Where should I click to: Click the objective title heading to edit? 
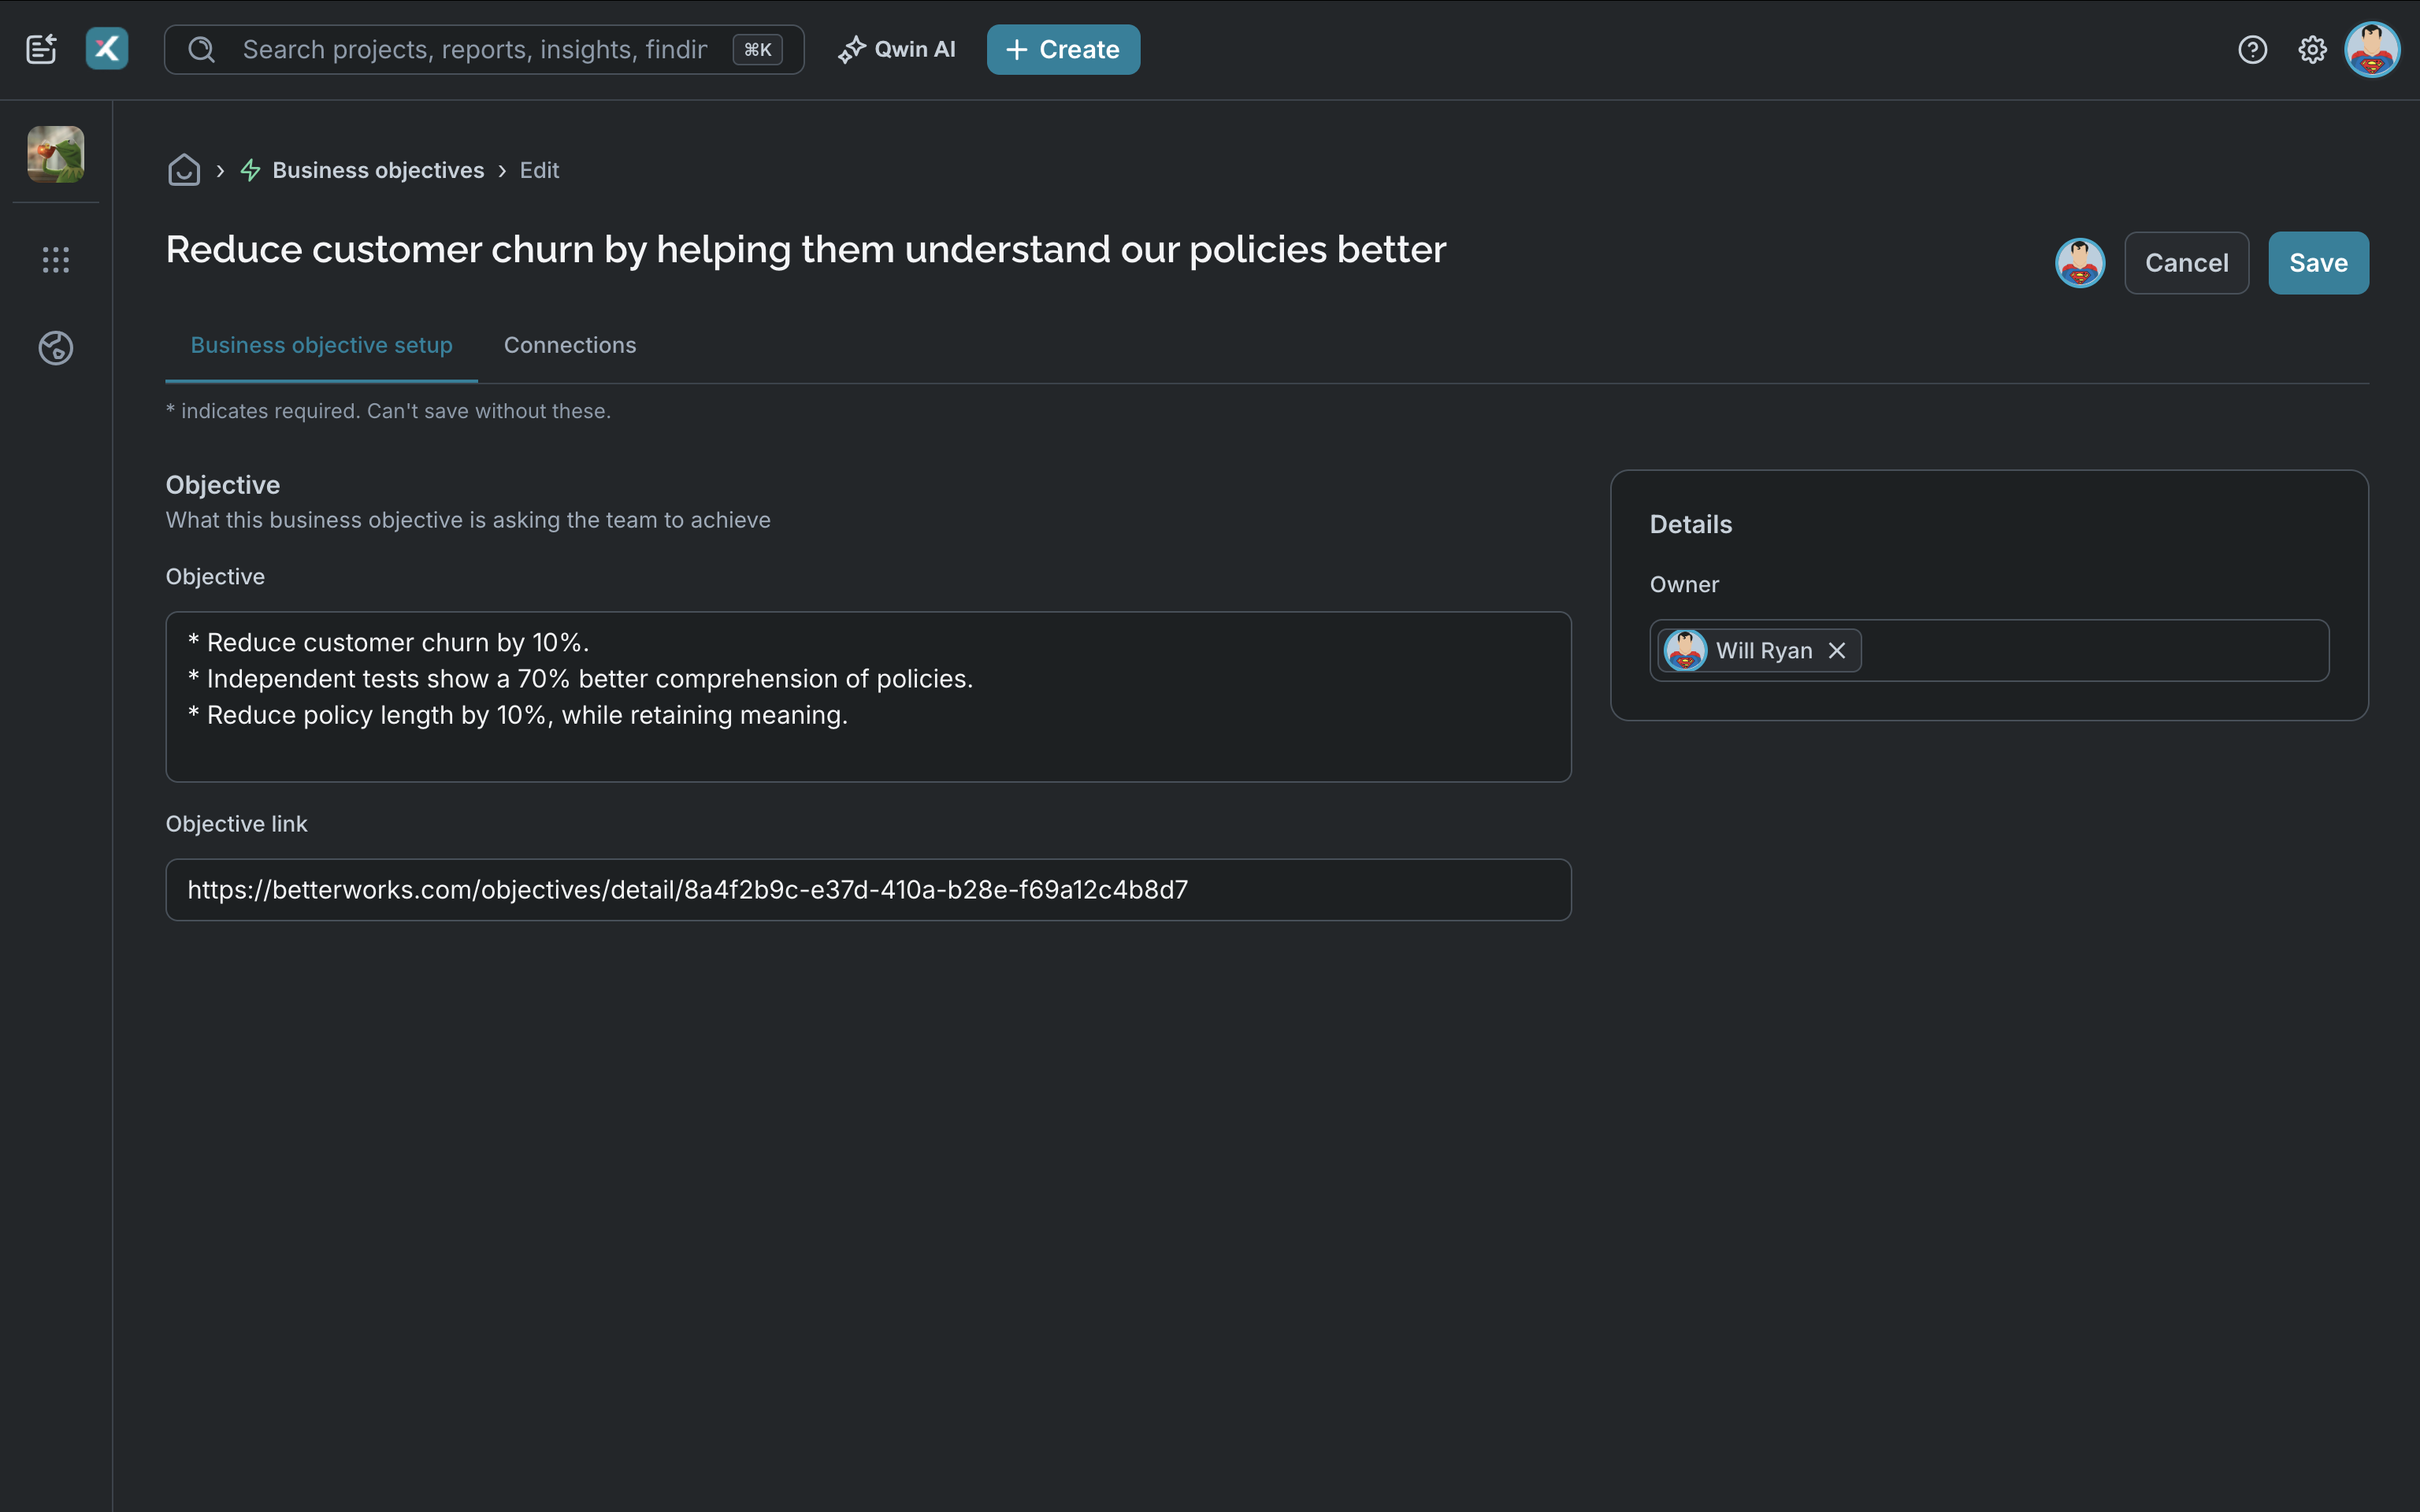(806, 249)
